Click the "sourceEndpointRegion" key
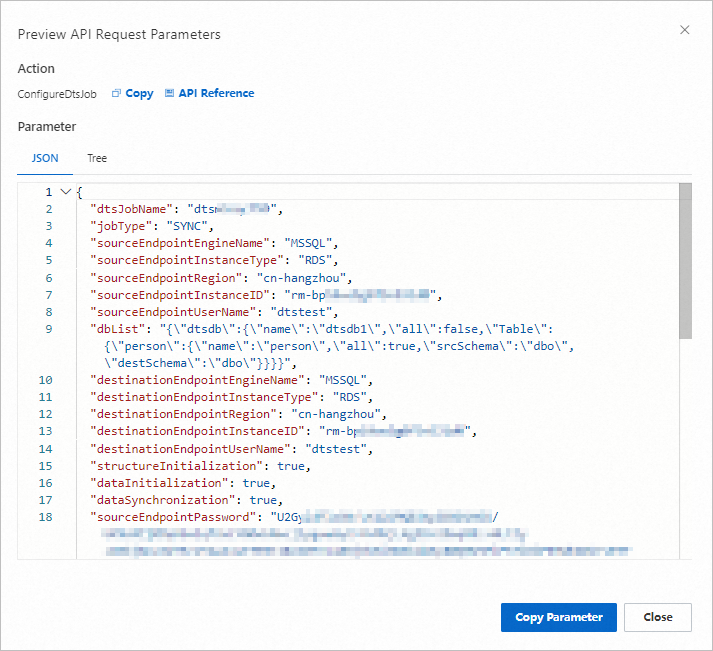 click(x=166, y=278)
